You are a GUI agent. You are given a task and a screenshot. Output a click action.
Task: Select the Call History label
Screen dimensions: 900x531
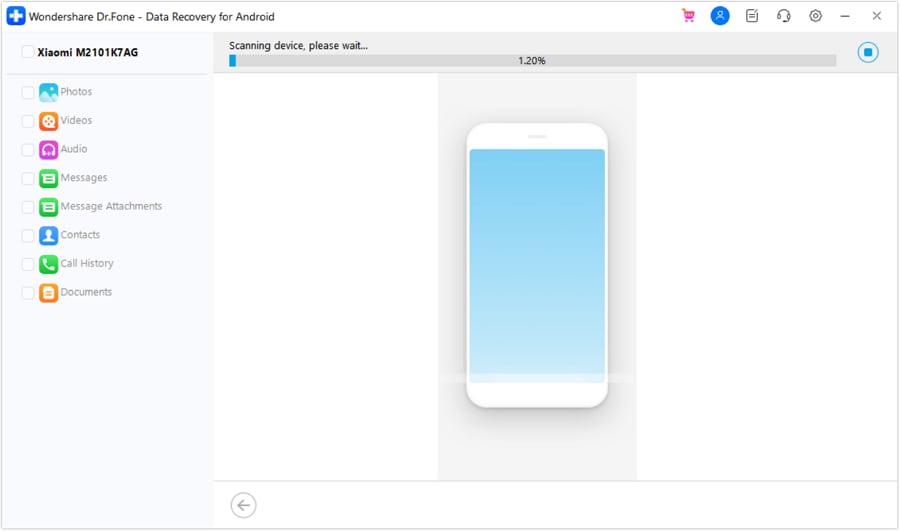click(x=87, y=263)
